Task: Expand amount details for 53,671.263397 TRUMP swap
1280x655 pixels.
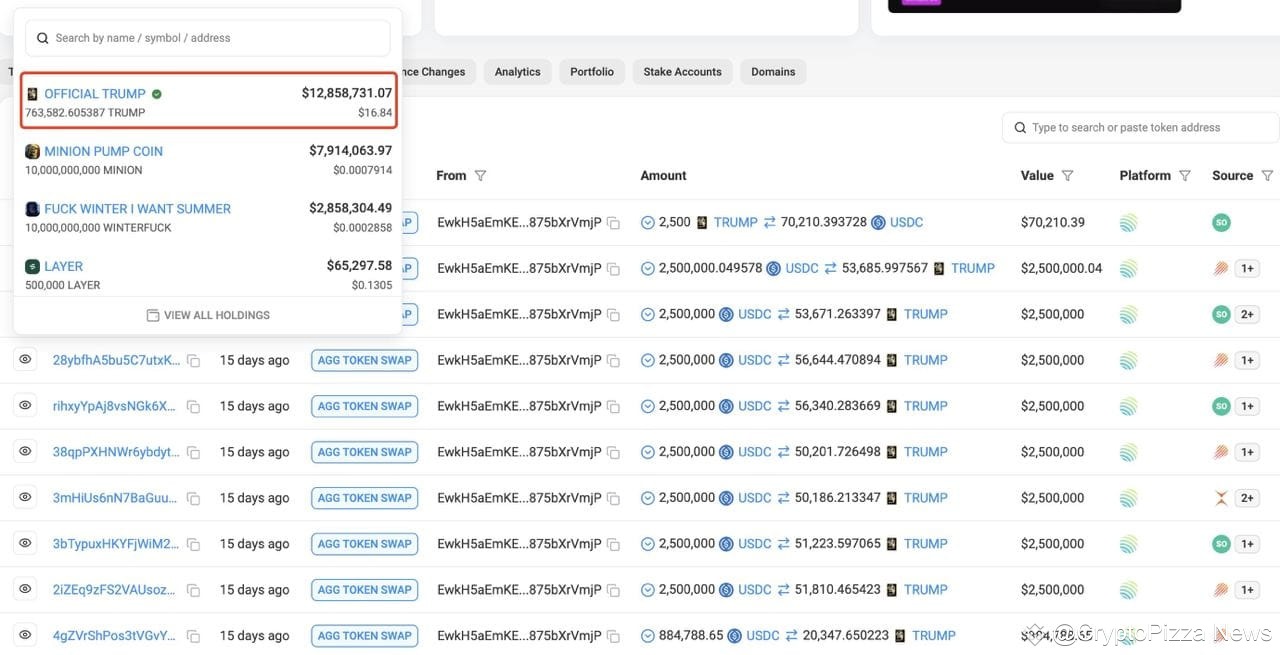Action: click(x=647, y=314)
